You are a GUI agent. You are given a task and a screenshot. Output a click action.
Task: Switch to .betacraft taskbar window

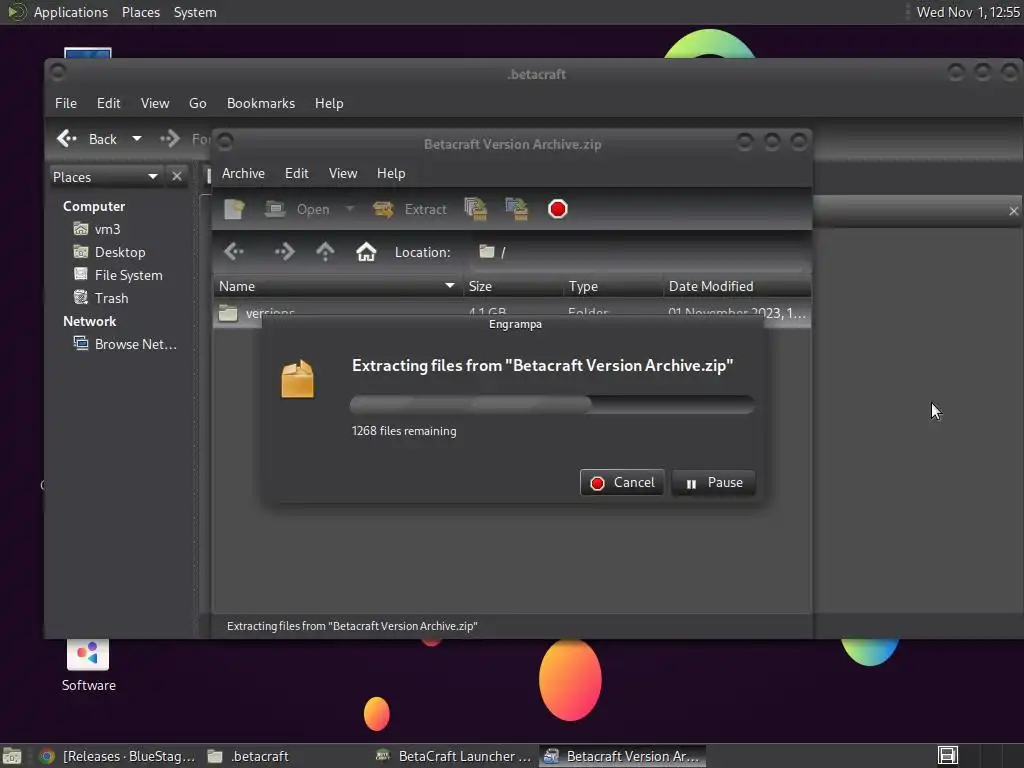point(249,756)
